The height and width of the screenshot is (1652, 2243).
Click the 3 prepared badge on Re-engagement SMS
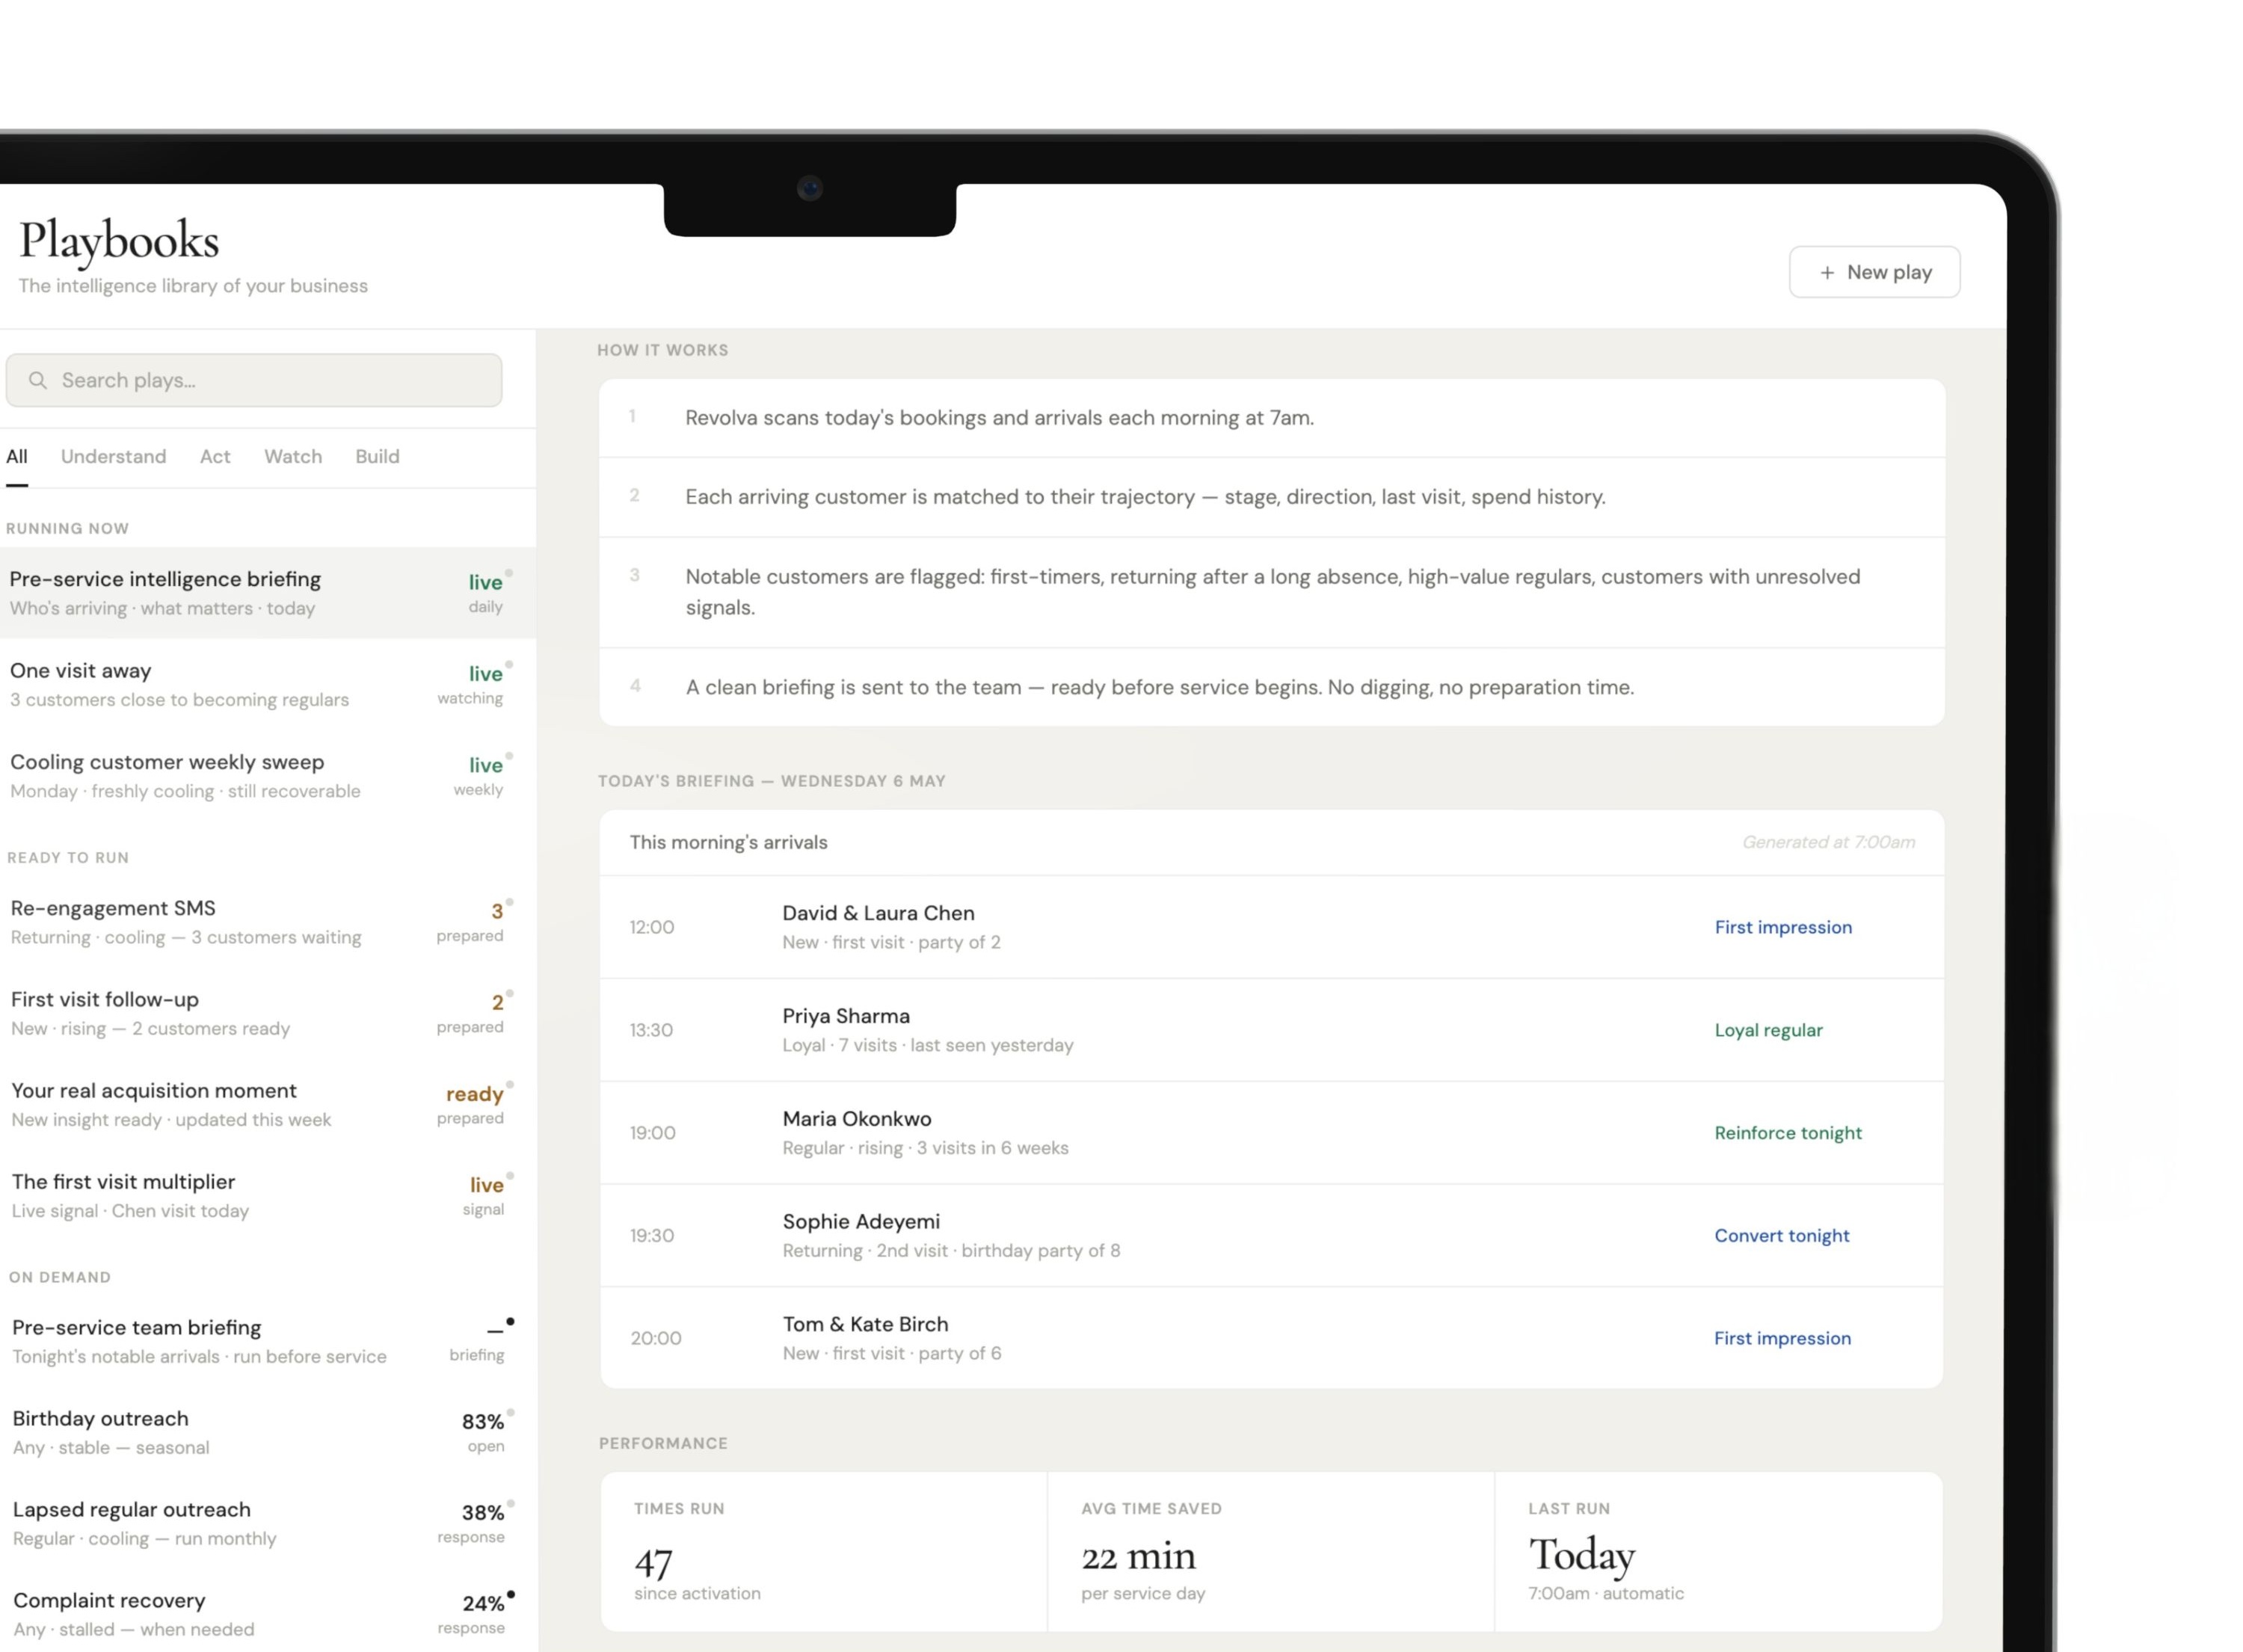tap(471, 922)
